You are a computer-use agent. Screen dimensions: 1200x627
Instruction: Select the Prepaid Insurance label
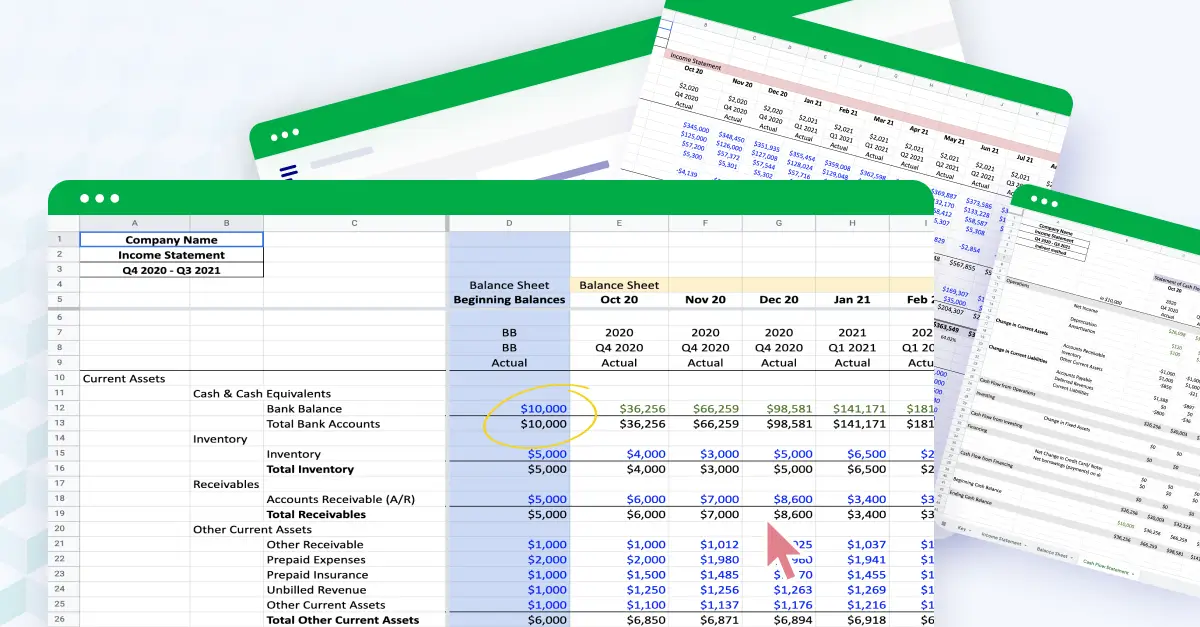pyautogui.click(x=317, y=575)
